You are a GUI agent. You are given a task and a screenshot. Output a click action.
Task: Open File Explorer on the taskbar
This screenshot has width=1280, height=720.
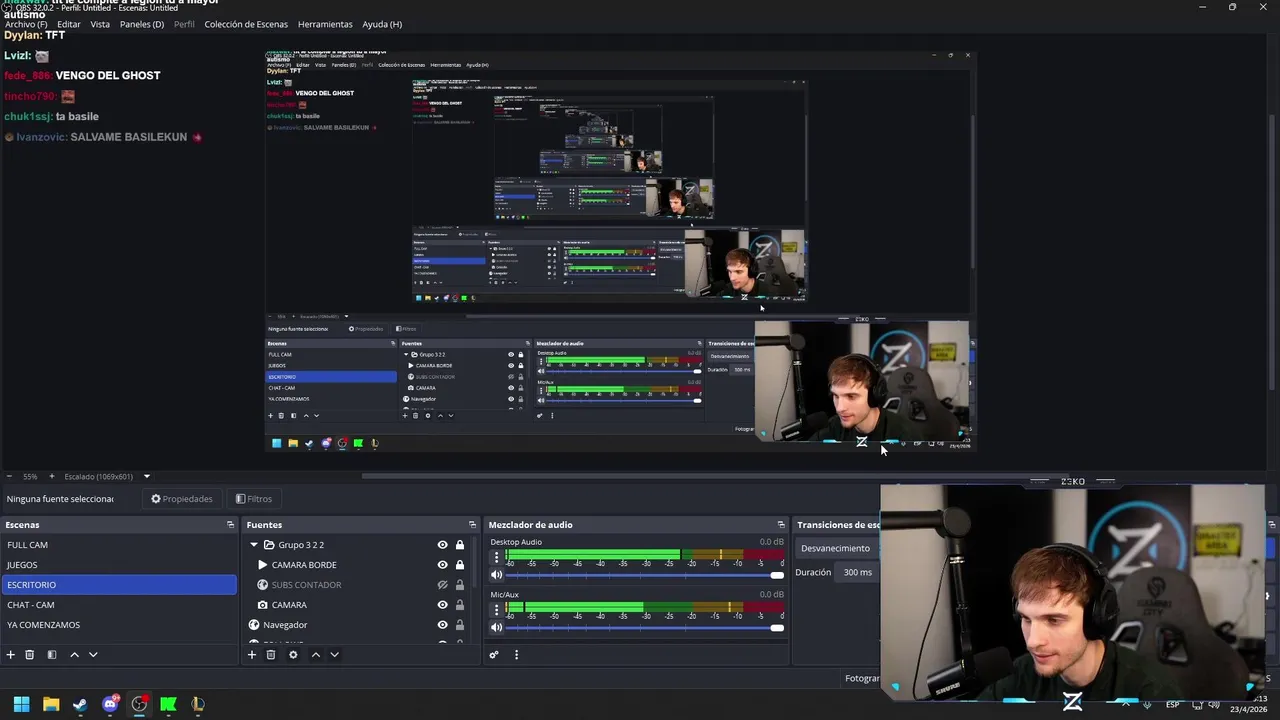(x=51, y=704)
